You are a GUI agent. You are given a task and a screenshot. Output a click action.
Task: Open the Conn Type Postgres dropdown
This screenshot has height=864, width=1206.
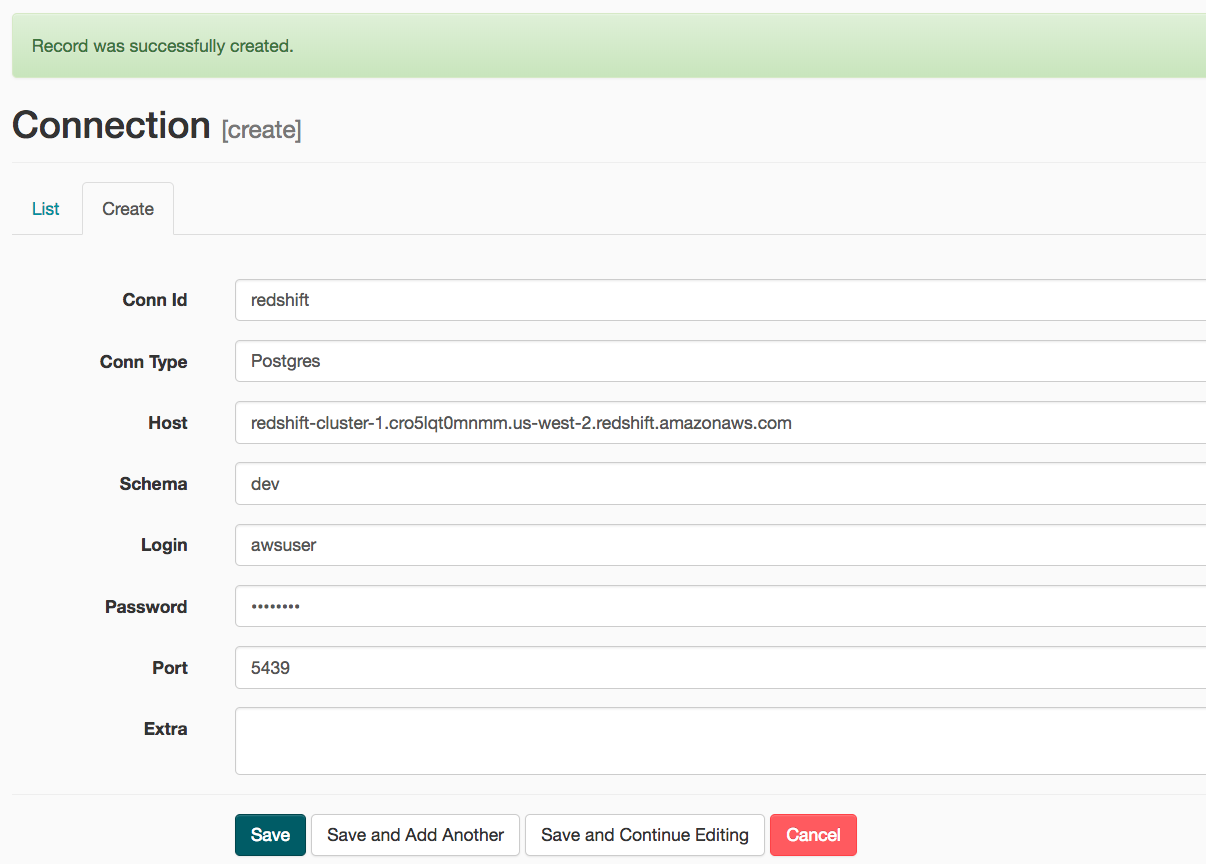coord(720,361)
